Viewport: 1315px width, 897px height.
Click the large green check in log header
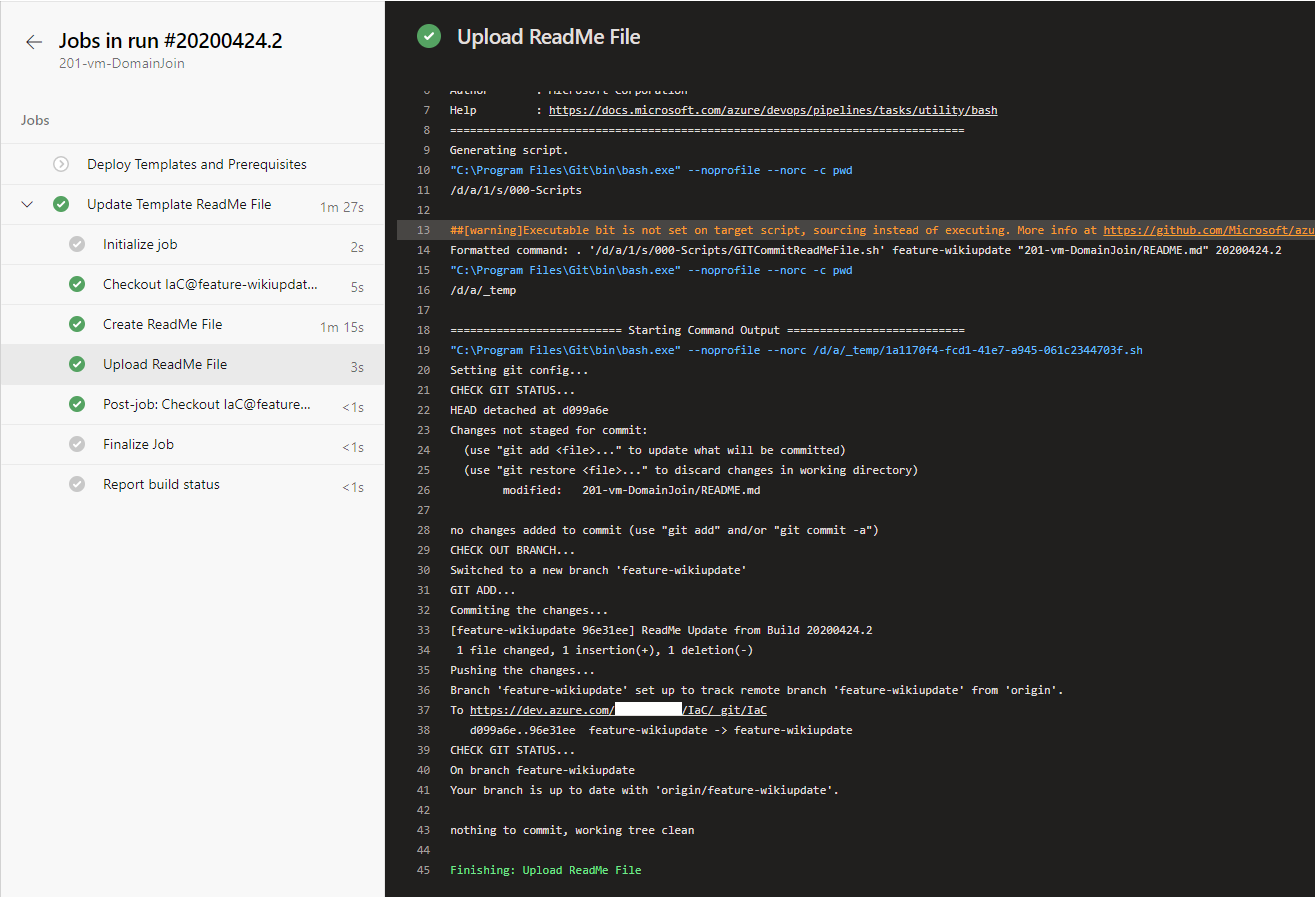click(429, 37)
